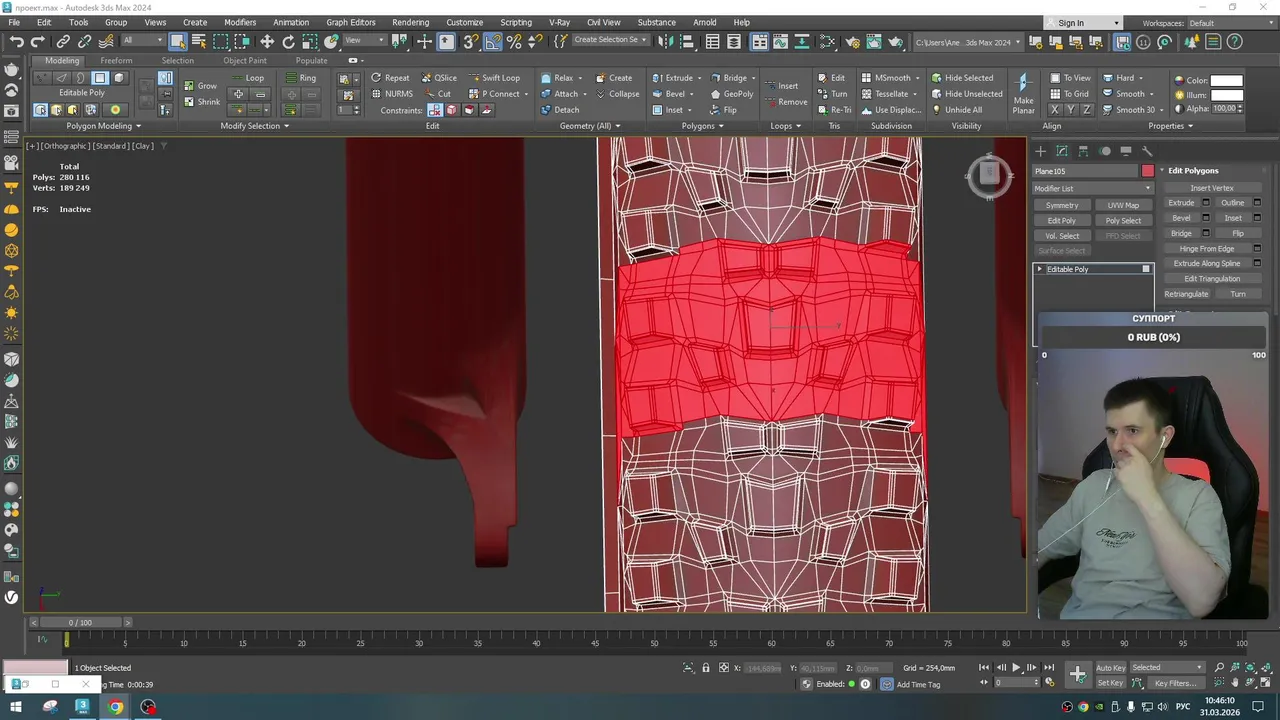This screenshot has height=720, width=1280.
Task: Open the Rendering menu
Action: point(410,22)
